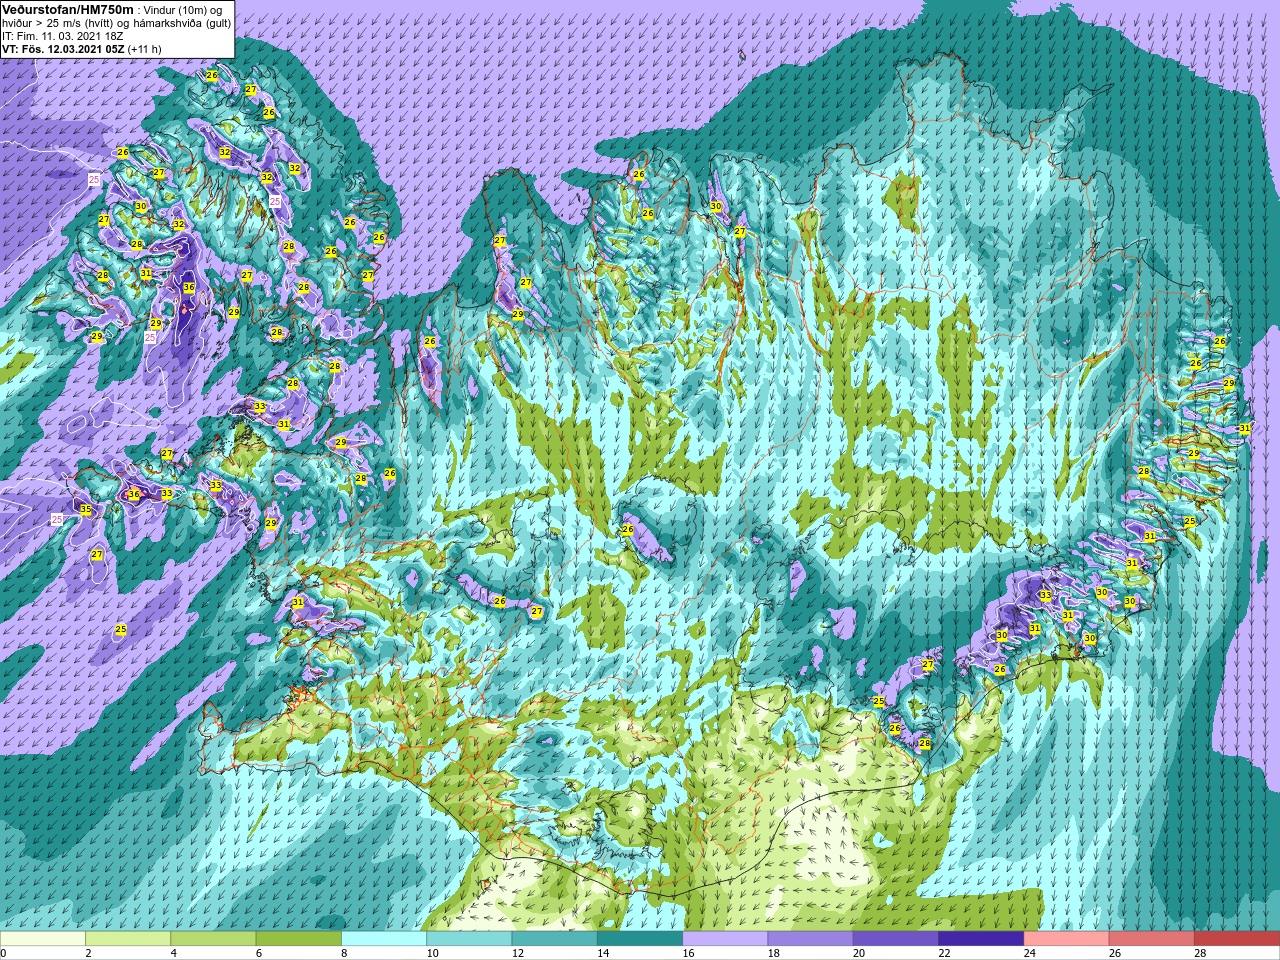Select the salmon 26–28 m/s legend swatch
The width and height of the screenshot is (1280, 960).
click(1151, 939)
